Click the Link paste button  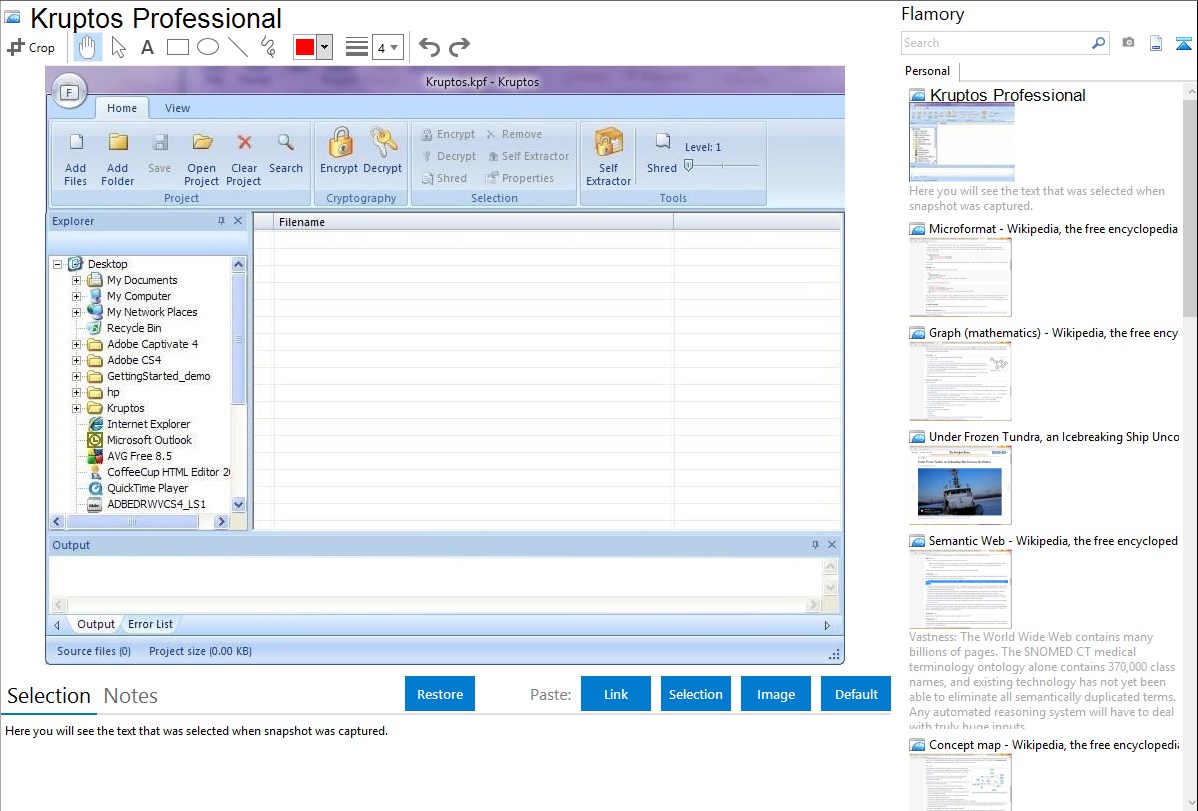click(616, 694)
